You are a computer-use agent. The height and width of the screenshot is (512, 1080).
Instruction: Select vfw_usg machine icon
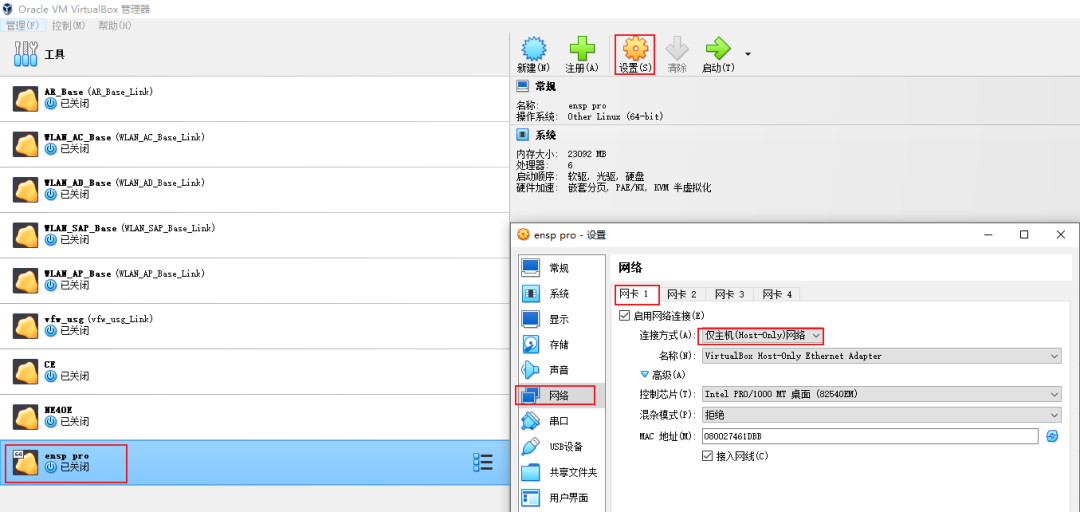click(x=26, y=326)
